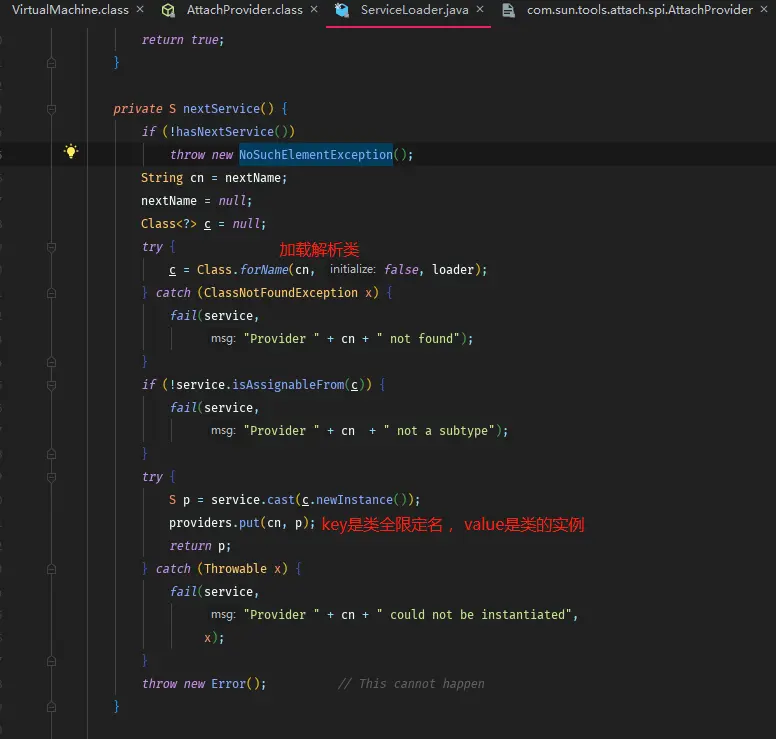Place the cursor on 'String cn = nextName;' line
Screen dimensions: 776x739
(x=214, y=178)
